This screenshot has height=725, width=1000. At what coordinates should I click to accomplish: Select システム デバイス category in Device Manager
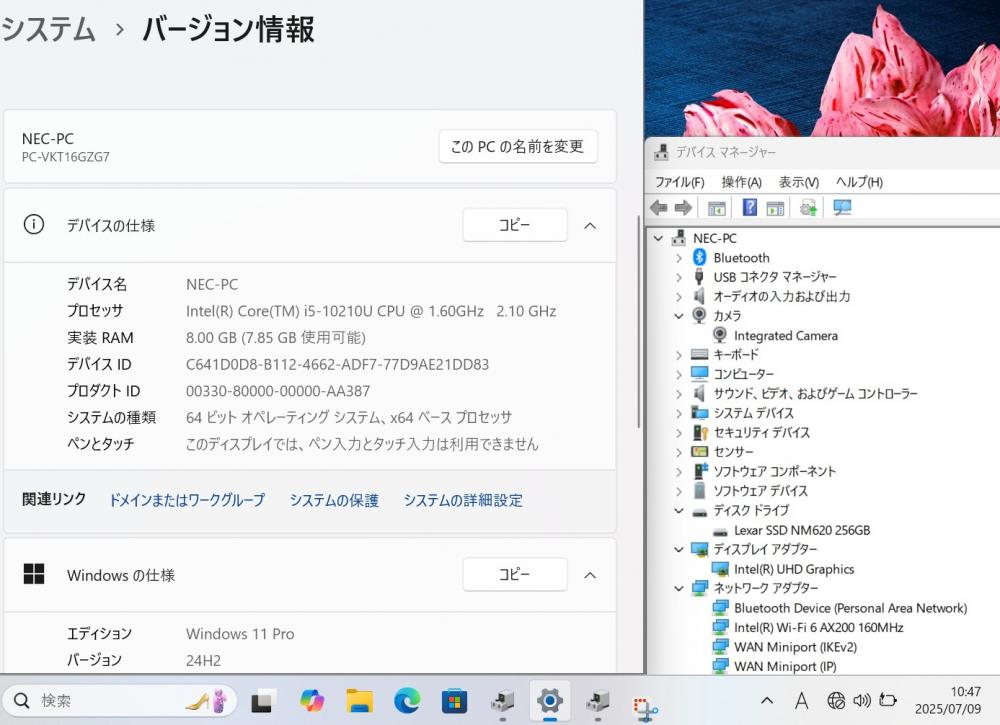753,413
